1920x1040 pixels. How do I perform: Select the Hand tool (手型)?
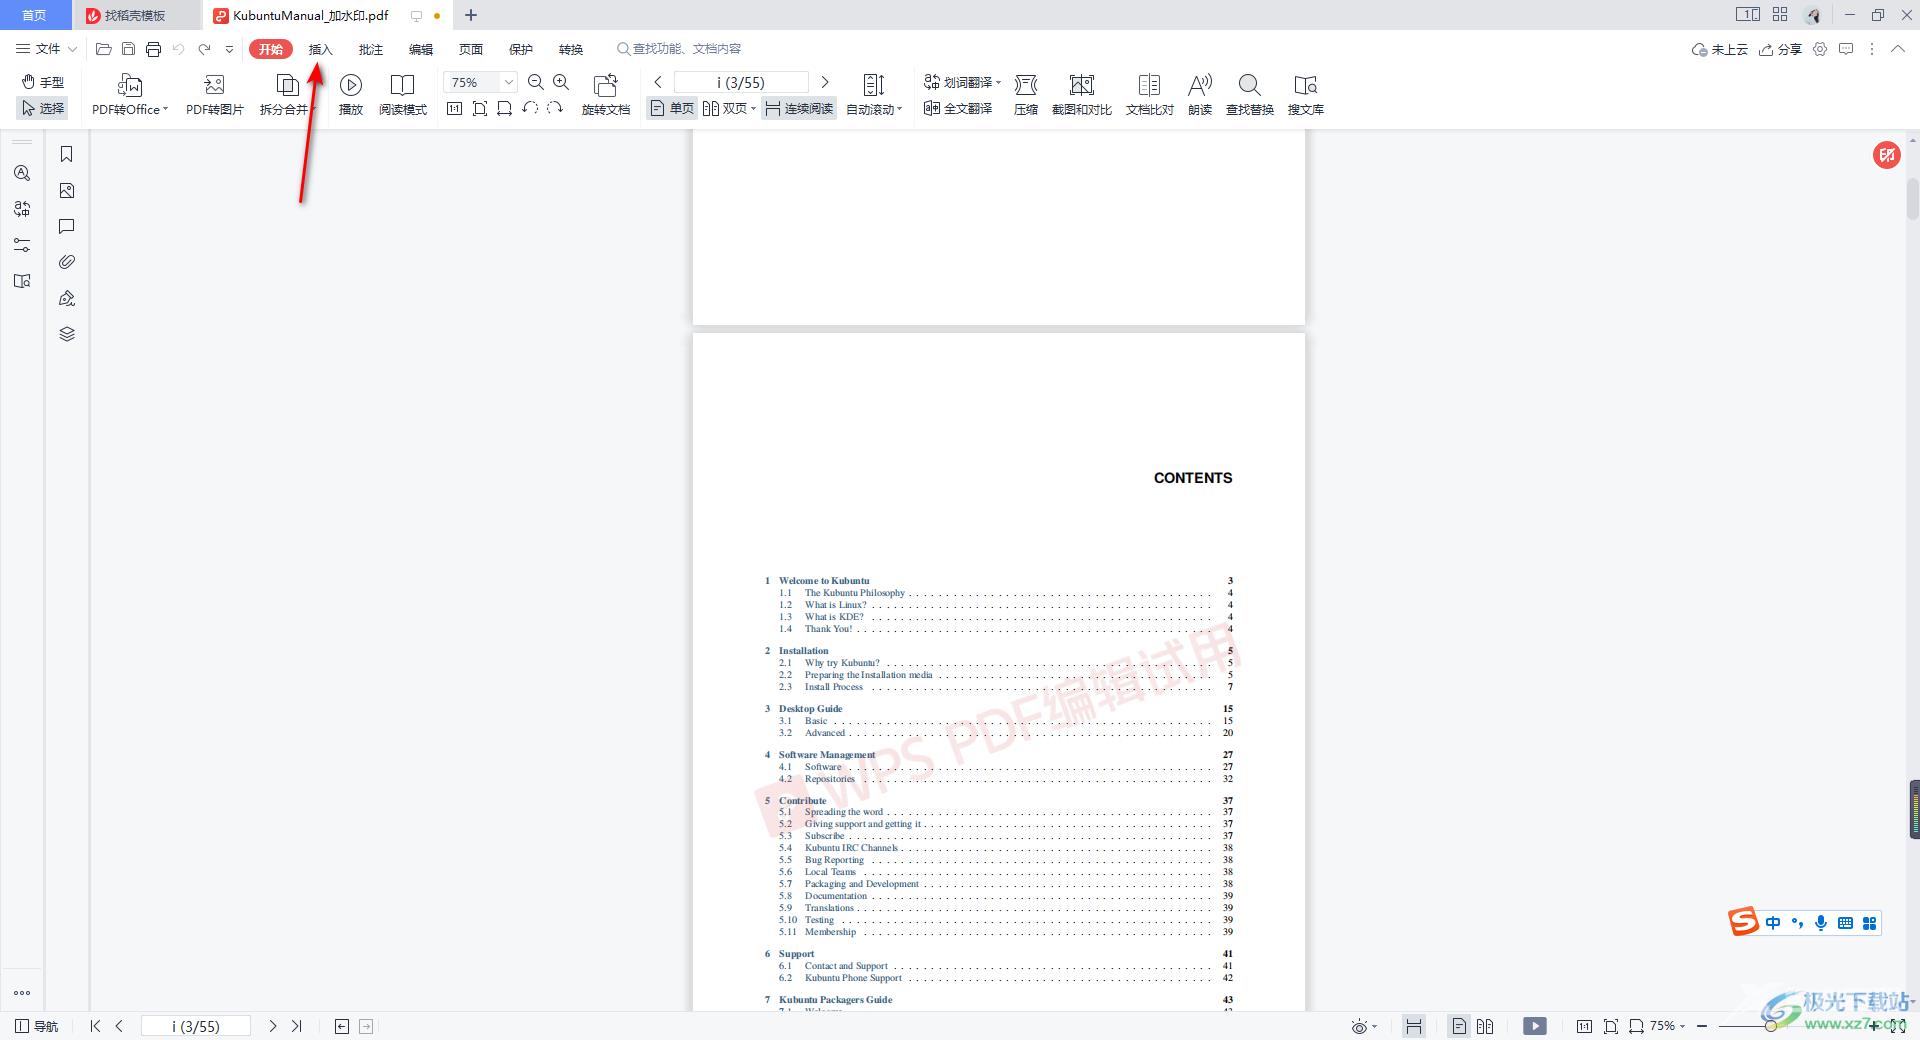(43, 82)
